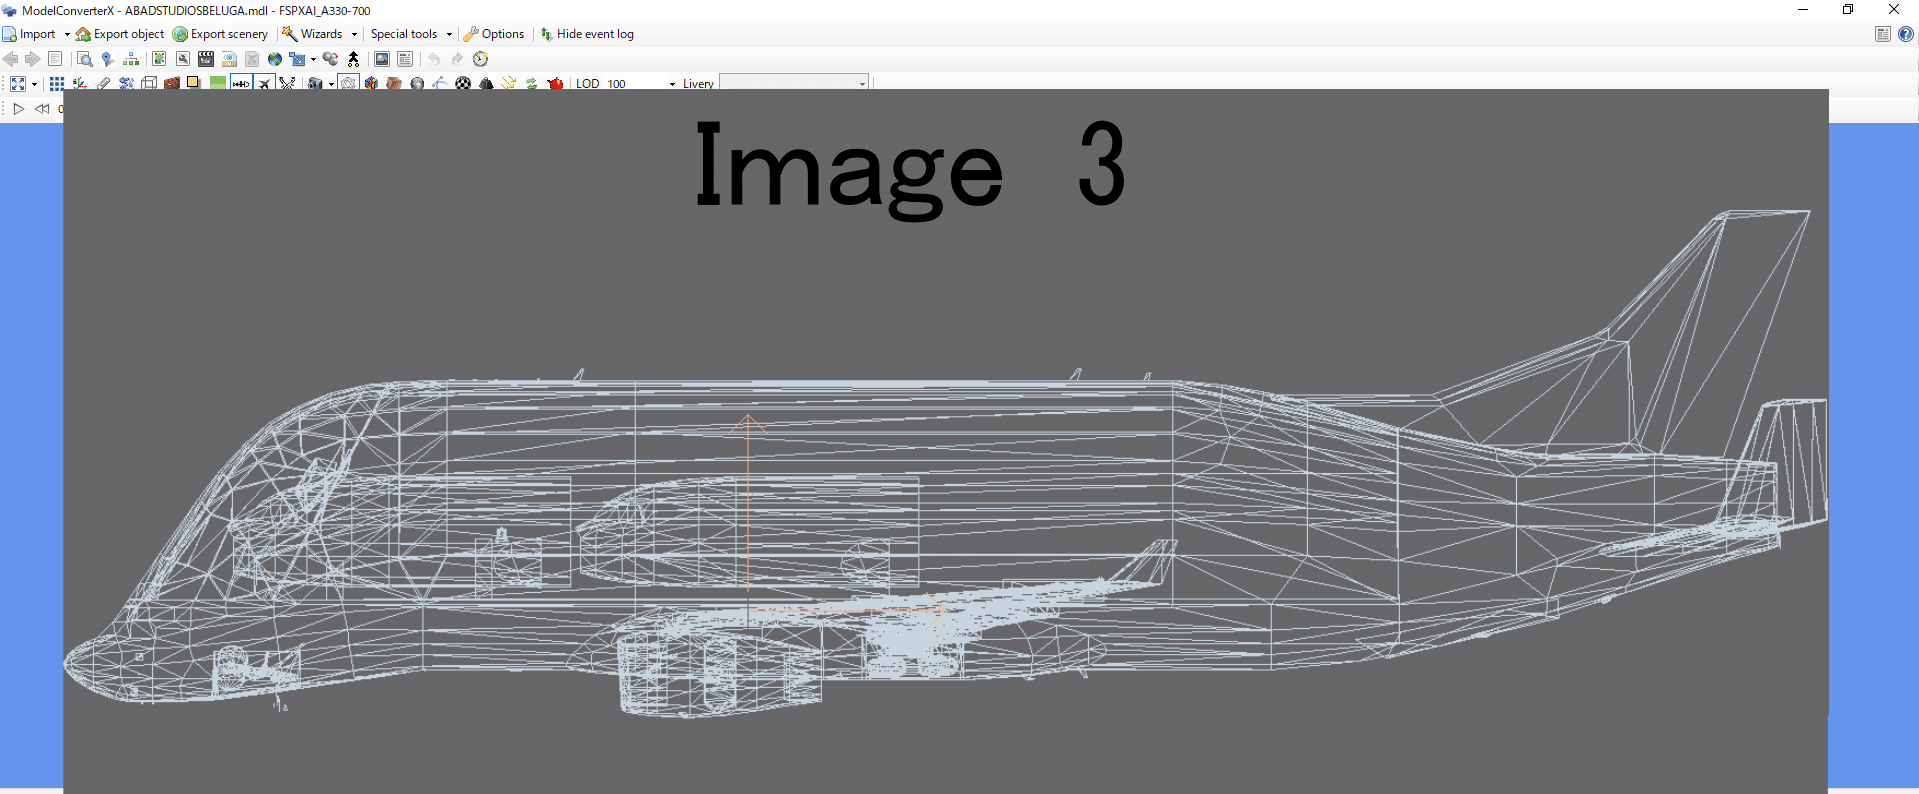
Task: Click Export scenery button
Action: pyautogui.click(x=220, y=34)
